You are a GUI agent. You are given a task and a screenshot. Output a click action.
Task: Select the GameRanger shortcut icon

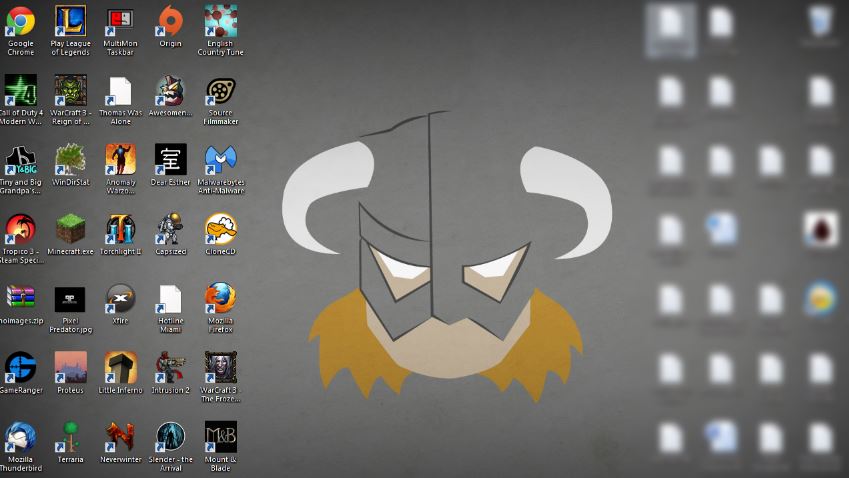coord(21,368)
